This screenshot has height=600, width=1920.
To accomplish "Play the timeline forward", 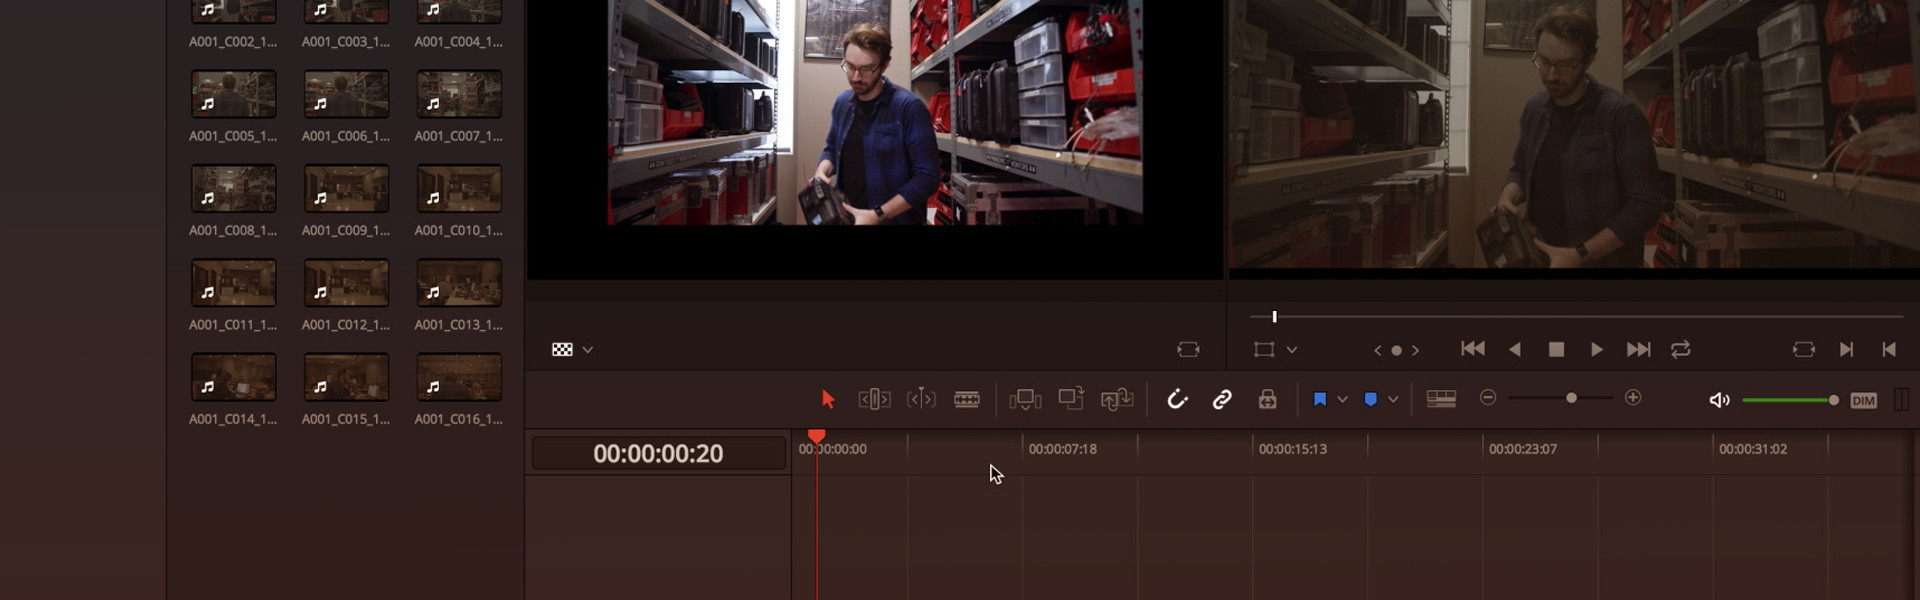I will 1597,349.
